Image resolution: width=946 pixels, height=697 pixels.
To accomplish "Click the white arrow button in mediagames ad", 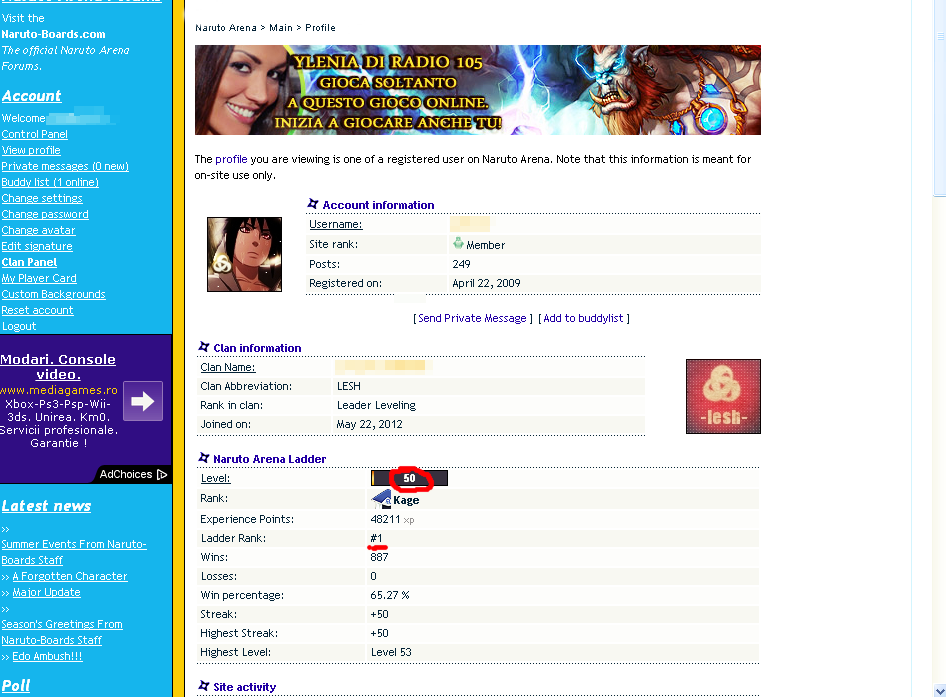I will [143, 401].
